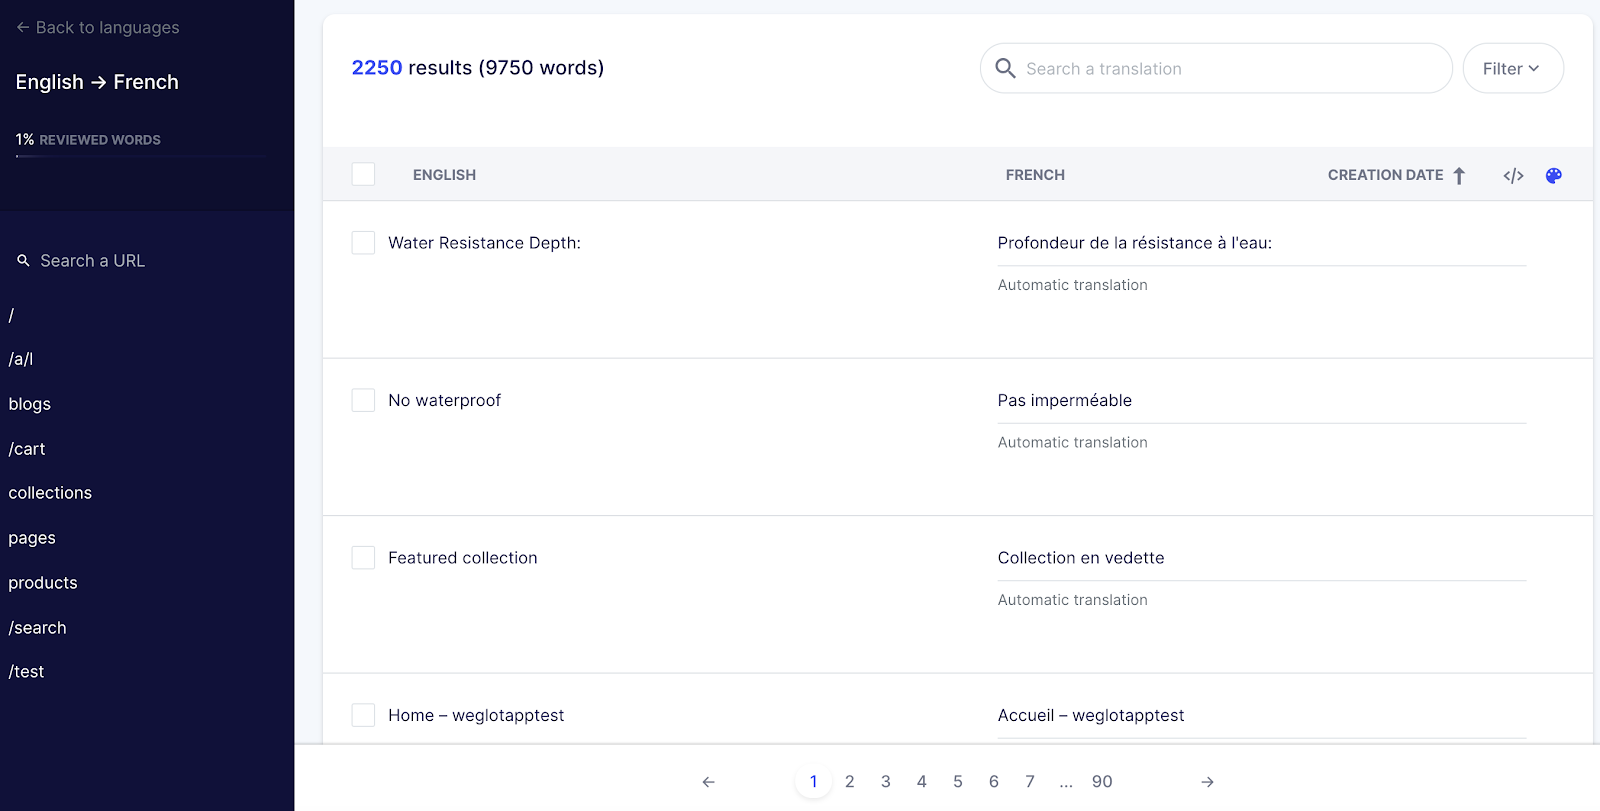This screenshot has width=1600, height=811.
Task: Select the /search URL entry
Action: click(x=38, y=628)
